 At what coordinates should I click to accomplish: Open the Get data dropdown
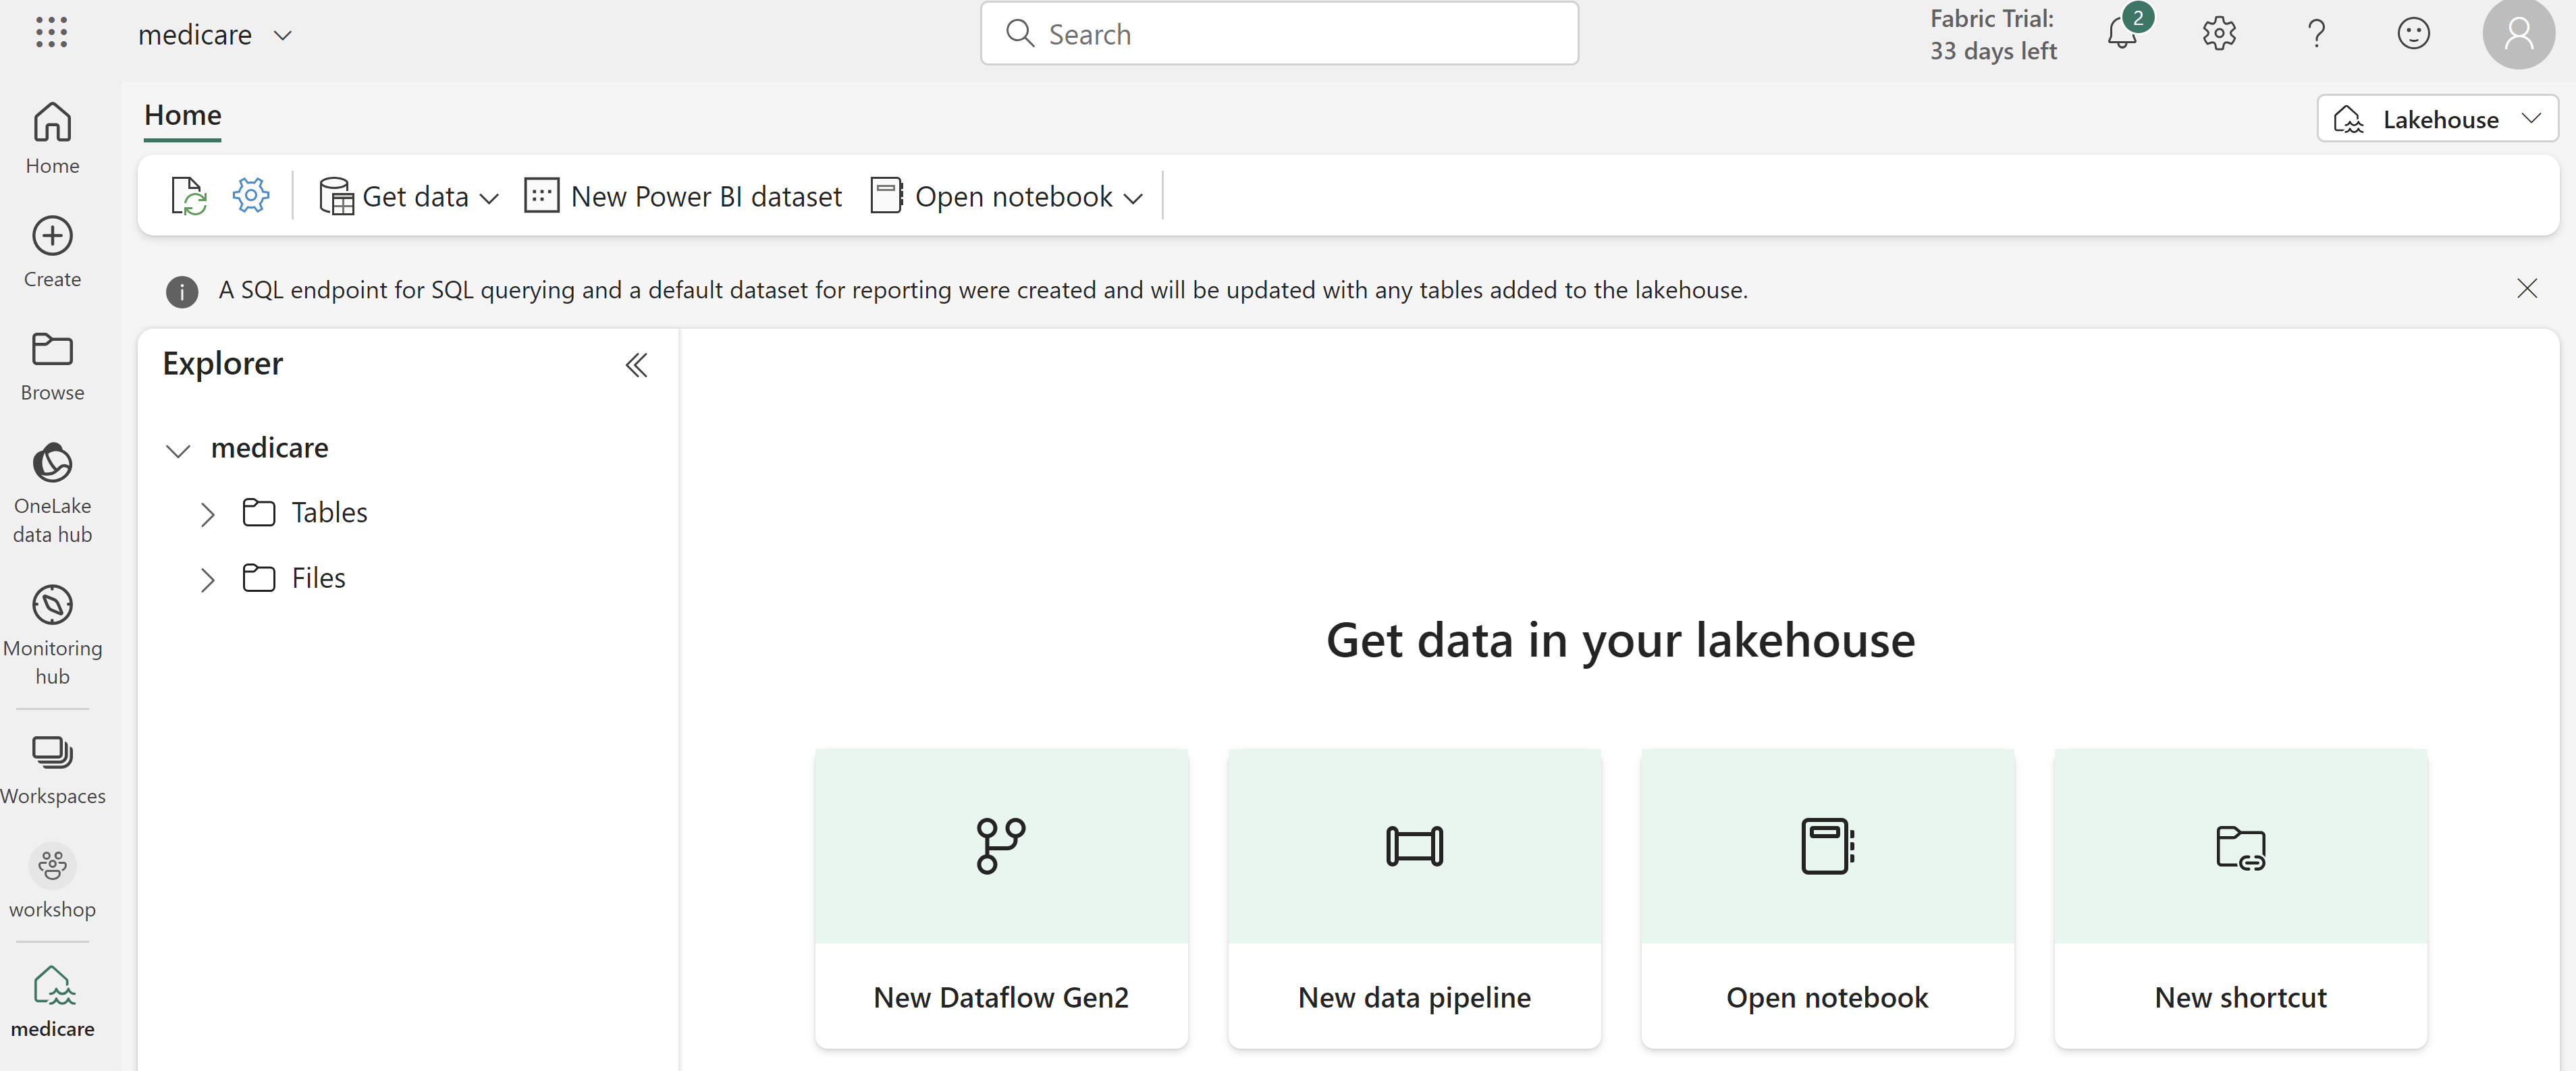click(409, 197)
